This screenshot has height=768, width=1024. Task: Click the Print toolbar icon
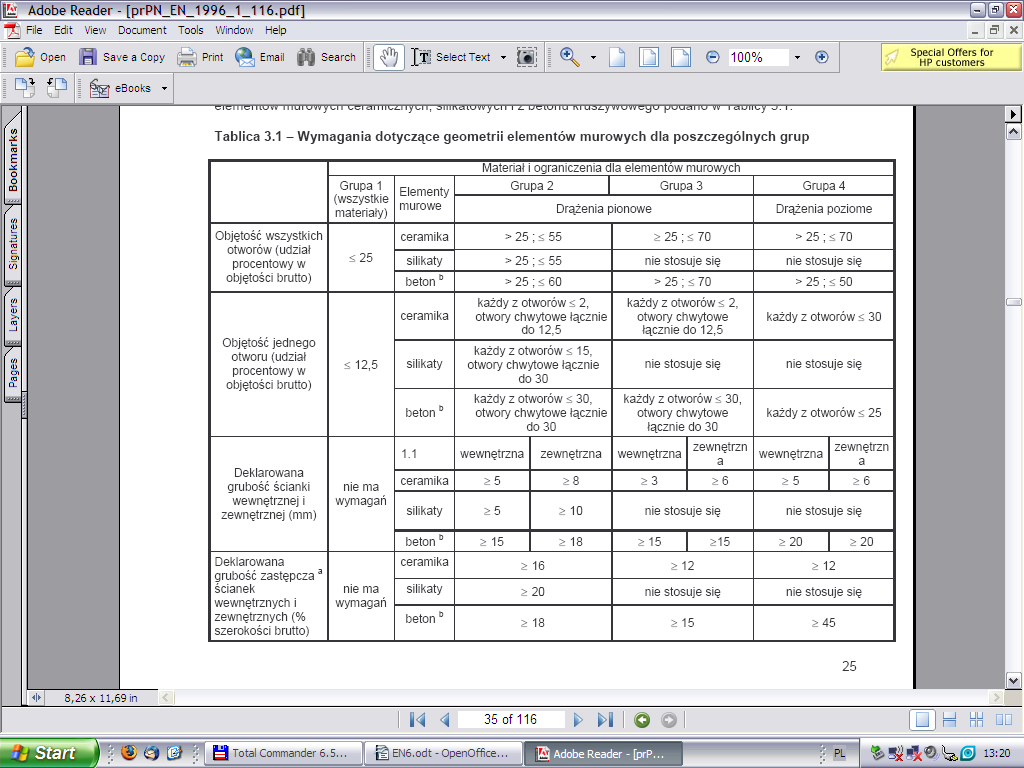click(x=187, y=57)
